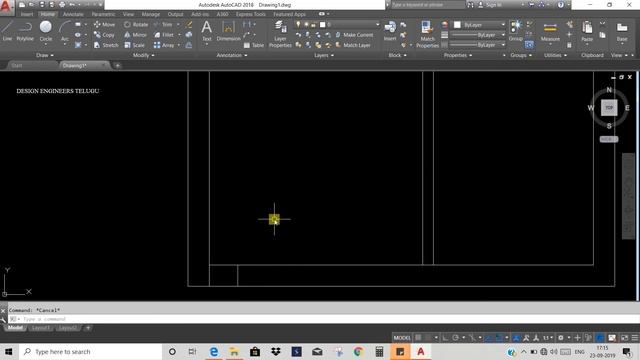640x360 pixels.
Task: Click the Group tool
Action: point(516,31)
